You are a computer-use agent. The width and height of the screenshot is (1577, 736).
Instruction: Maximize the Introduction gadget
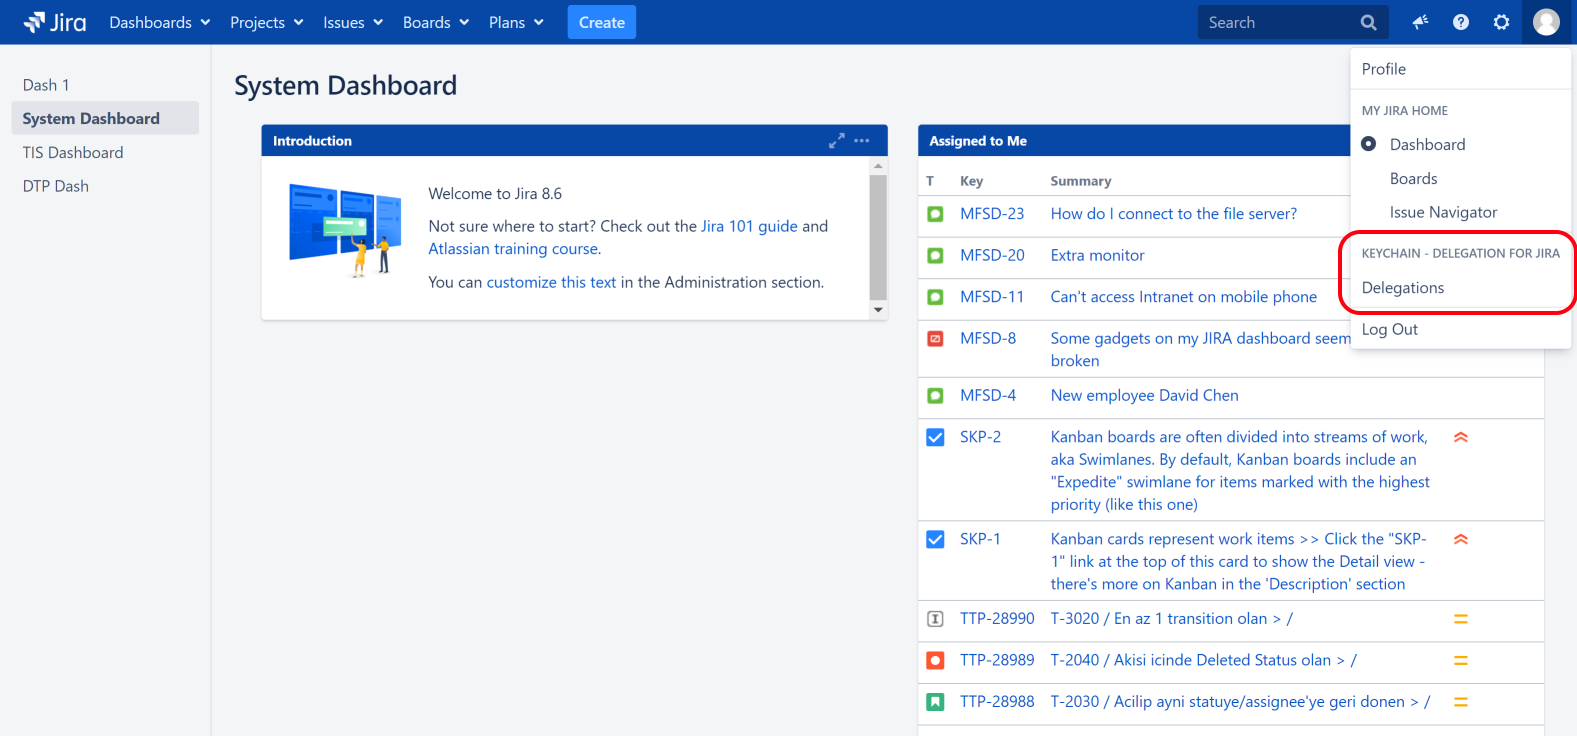point(836,141)
